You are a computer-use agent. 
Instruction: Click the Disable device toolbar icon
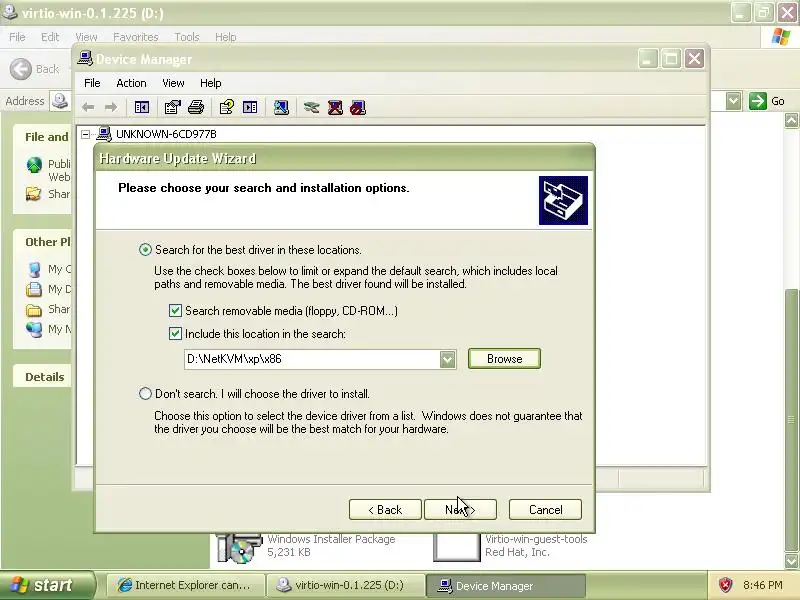(x=358, y=107)
